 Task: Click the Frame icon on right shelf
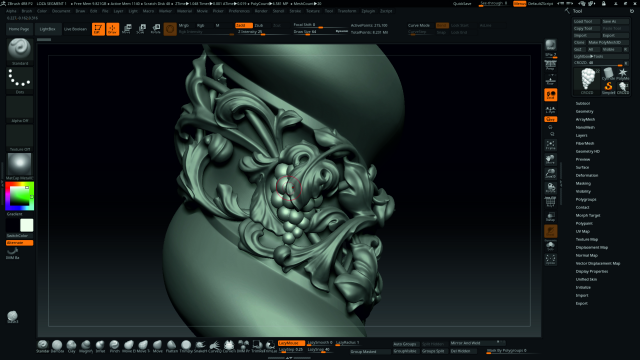551,145
